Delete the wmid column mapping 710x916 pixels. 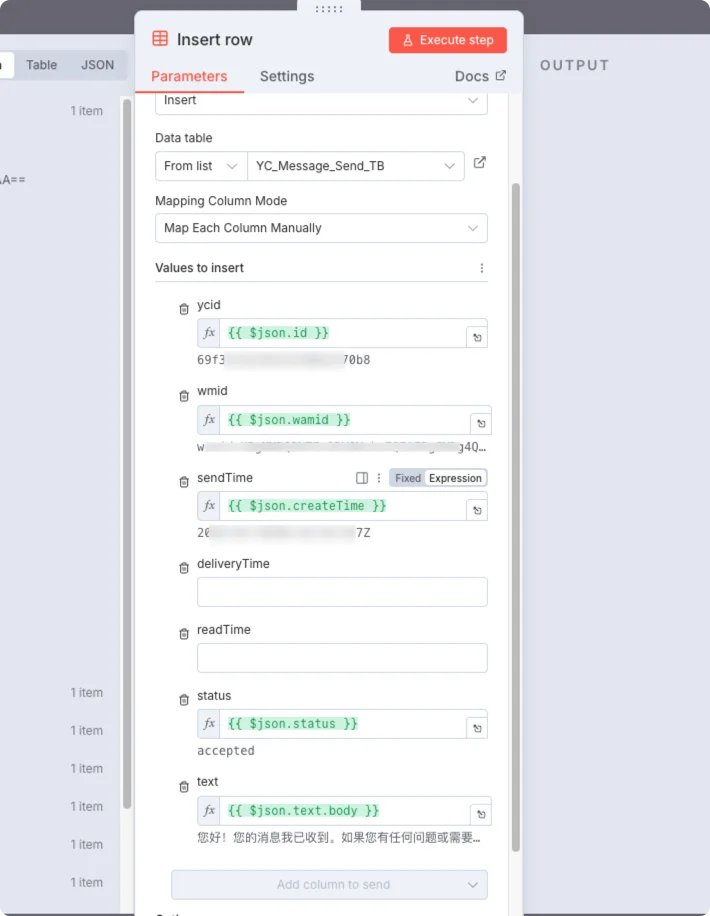[184, 396]
